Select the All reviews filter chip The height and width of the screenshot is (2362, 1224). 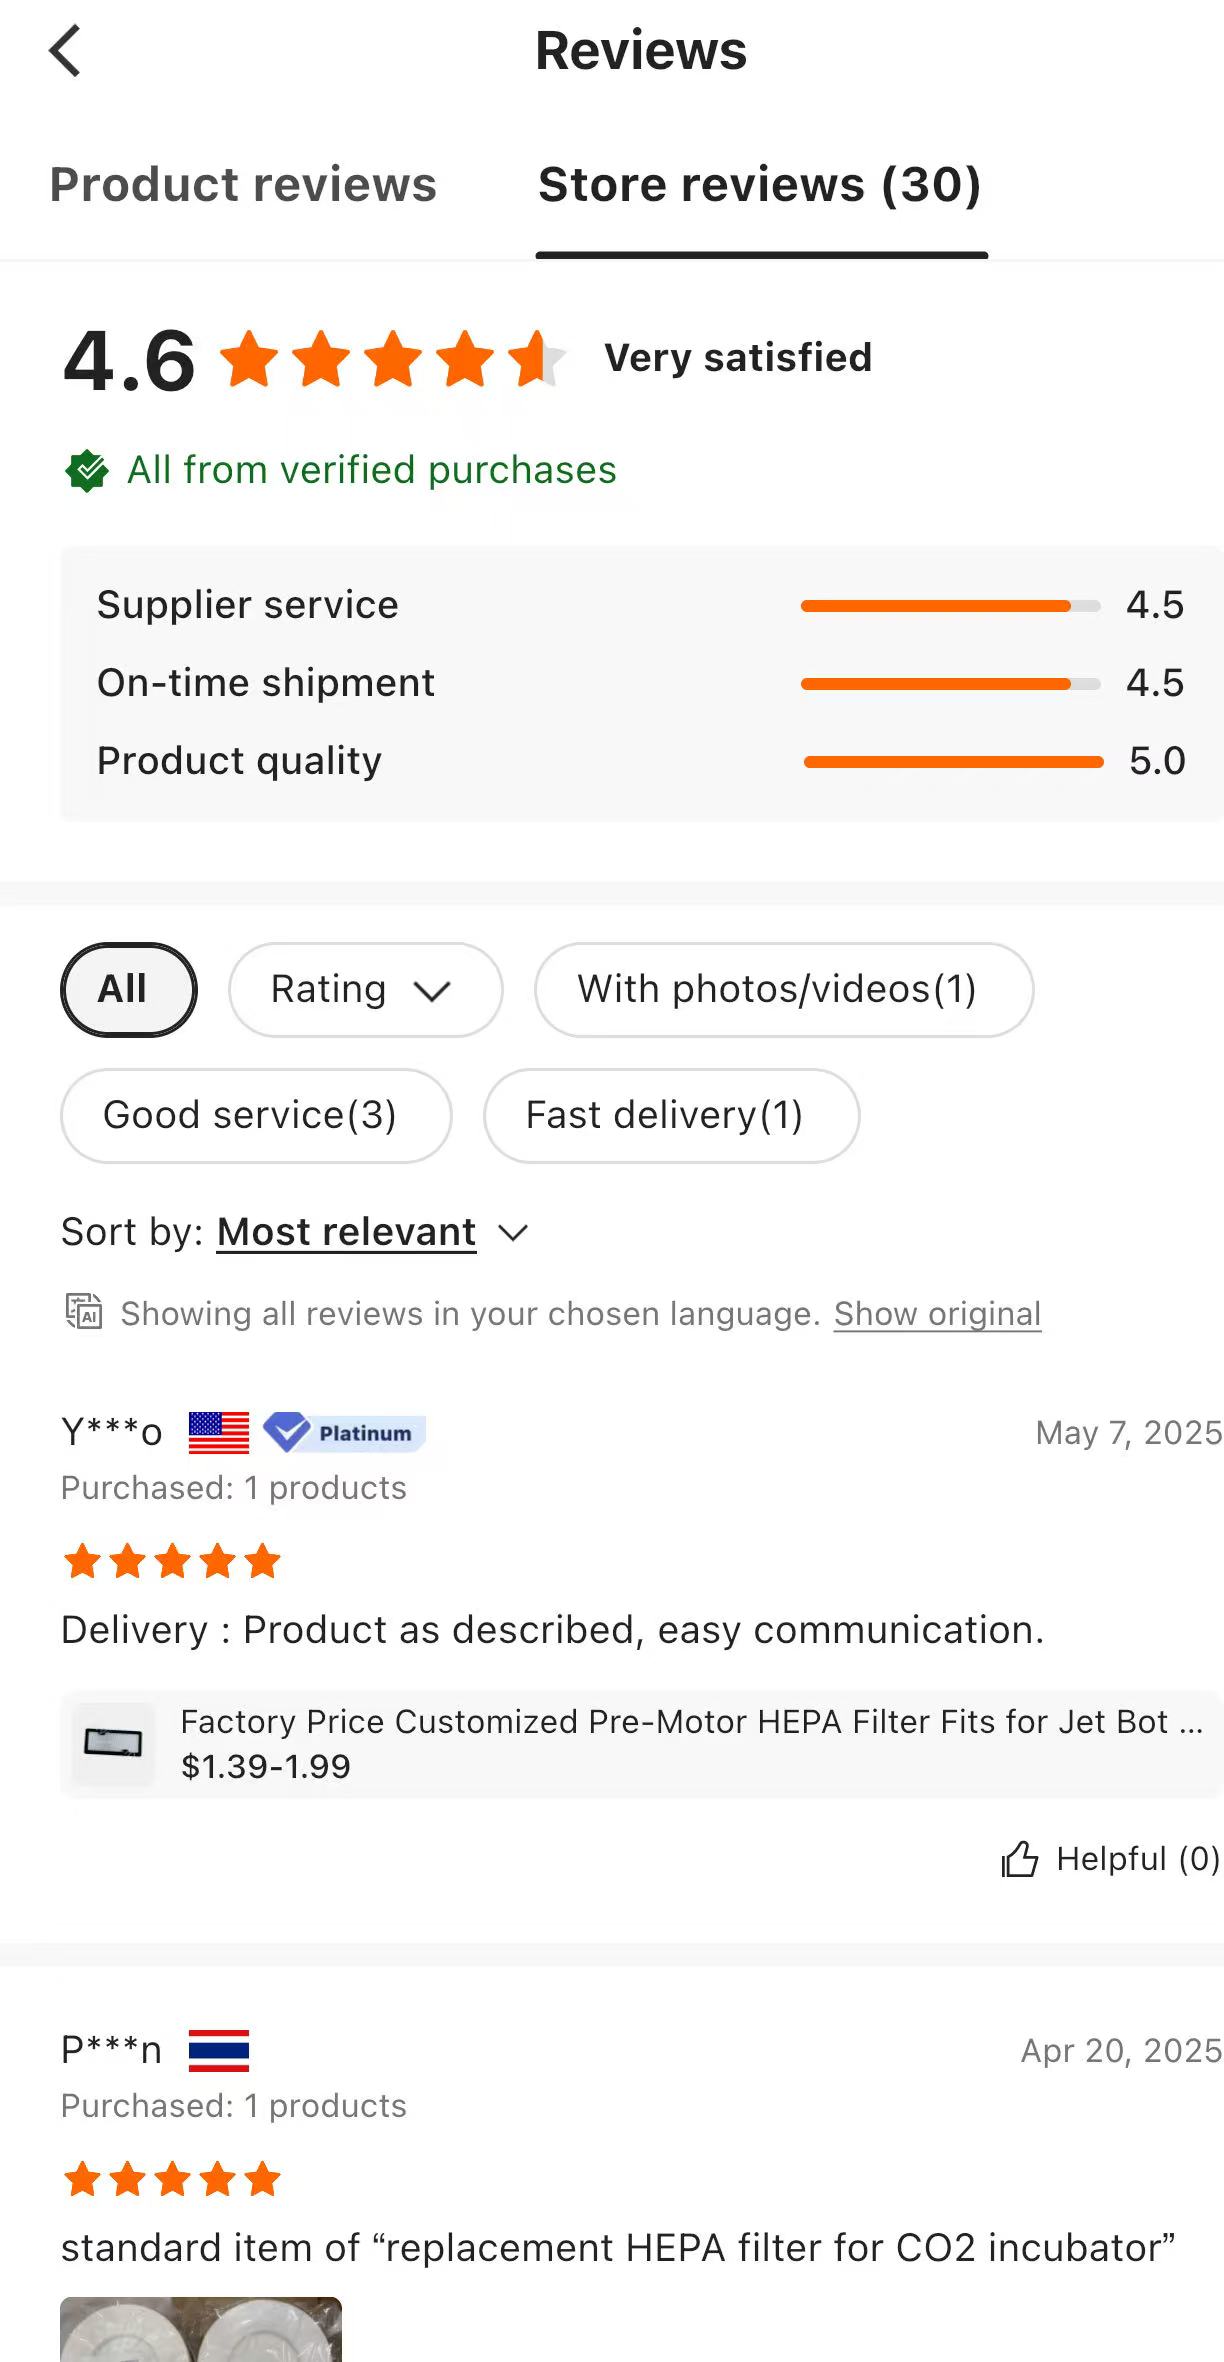pyautogui.click(x=128, y=988)
